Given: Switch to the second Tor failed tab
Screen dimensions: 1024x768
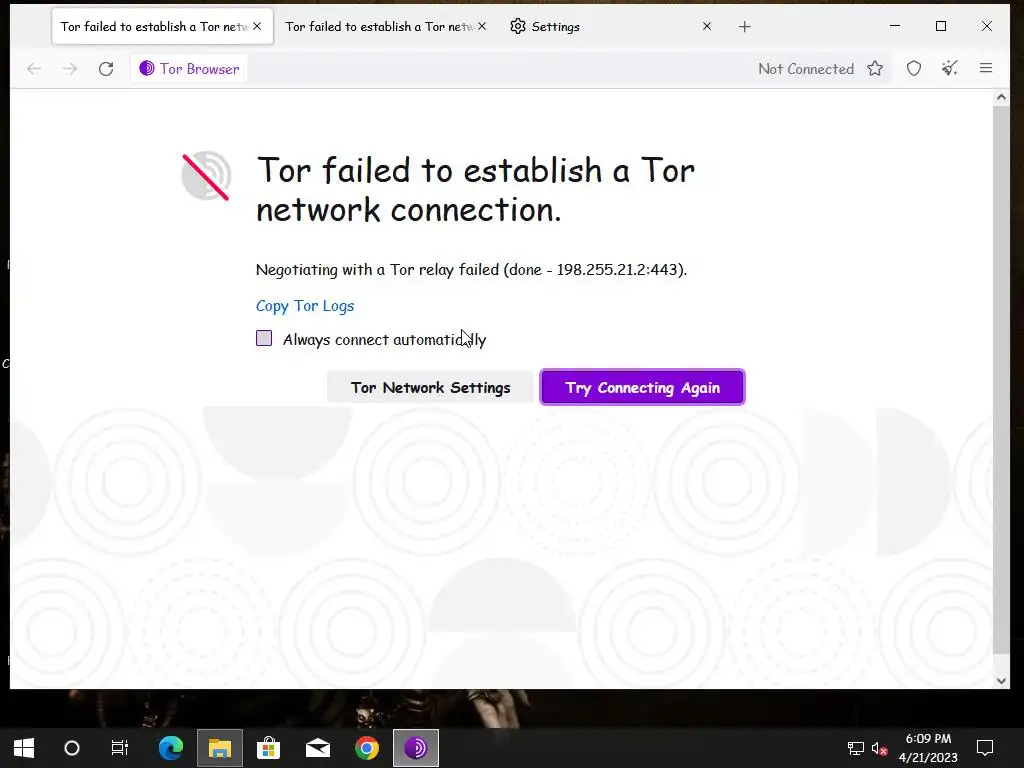Looking at the screenshot, I should [x=379, y=27].
